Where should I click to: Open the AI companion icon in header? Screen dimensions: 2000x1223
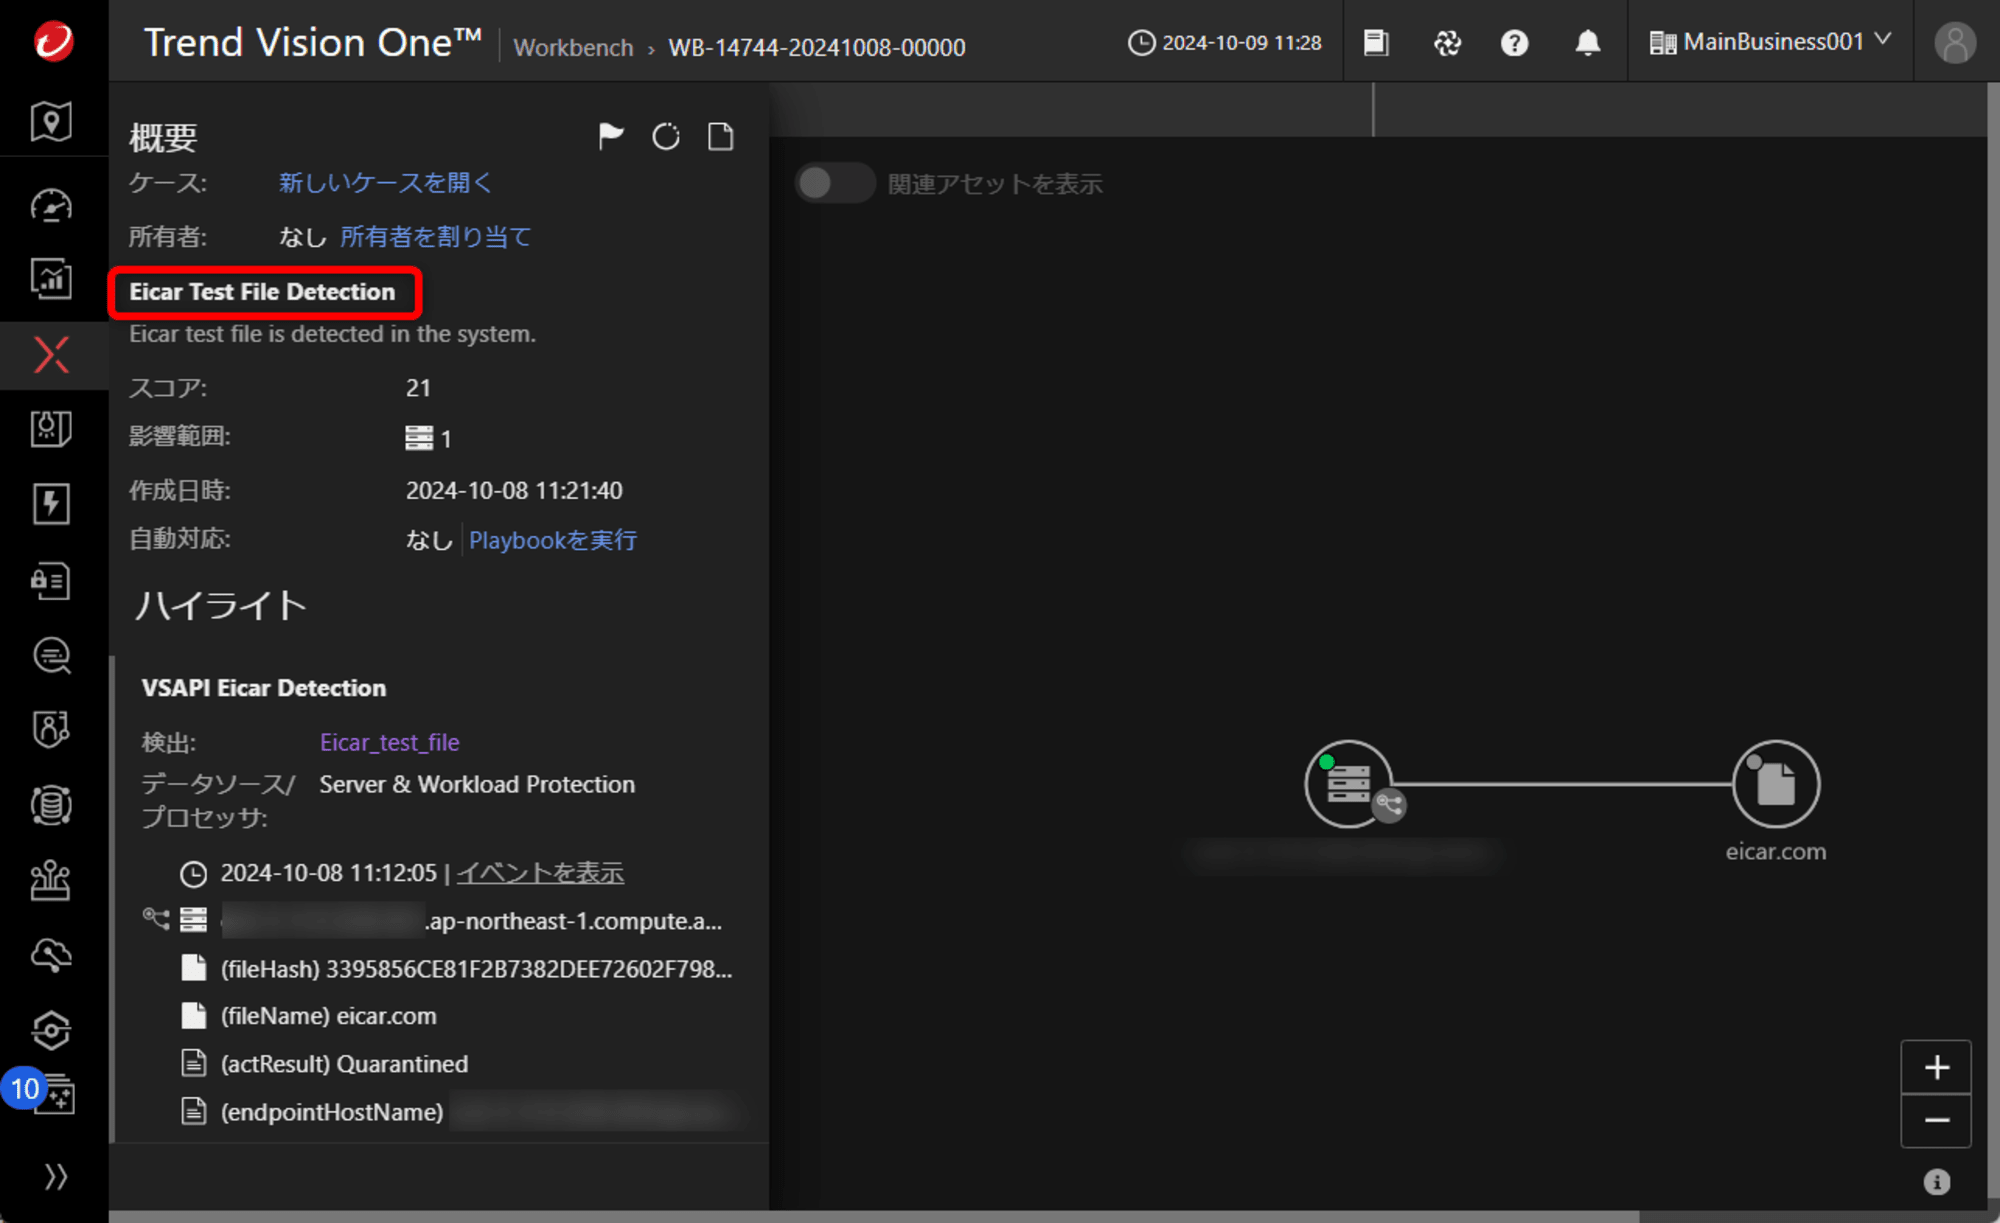(x=1447, y=42)
